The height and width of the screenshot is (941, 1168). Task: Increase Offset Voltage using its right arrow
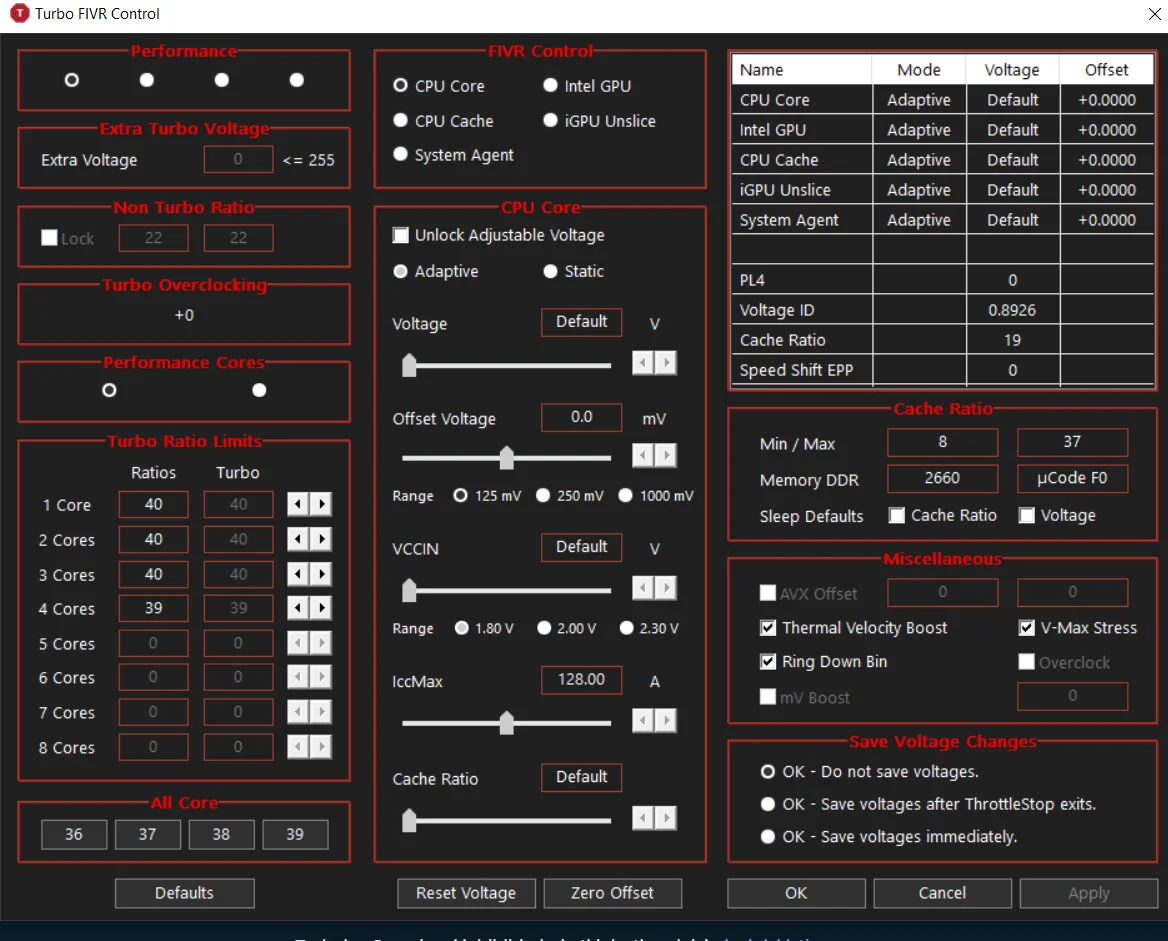[666, 454]
